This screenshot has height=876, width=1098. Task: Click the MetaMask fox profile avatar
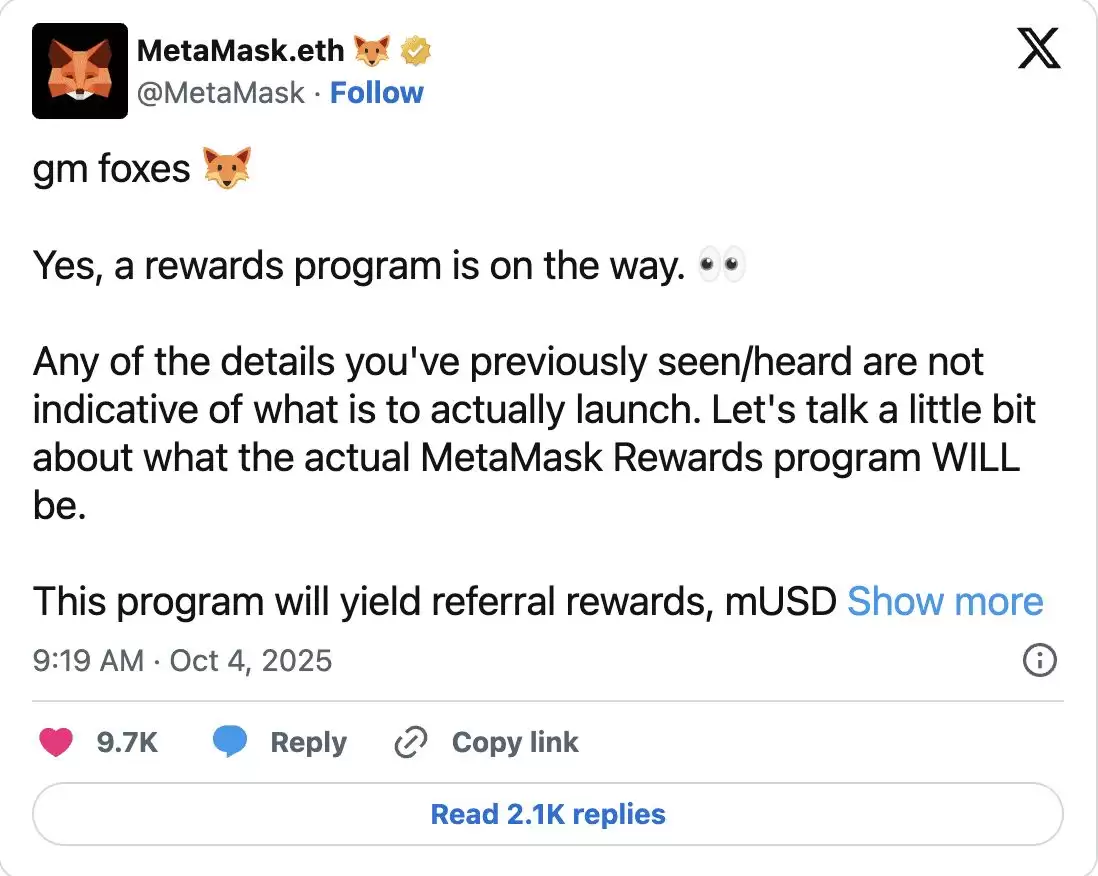point(80,69)
